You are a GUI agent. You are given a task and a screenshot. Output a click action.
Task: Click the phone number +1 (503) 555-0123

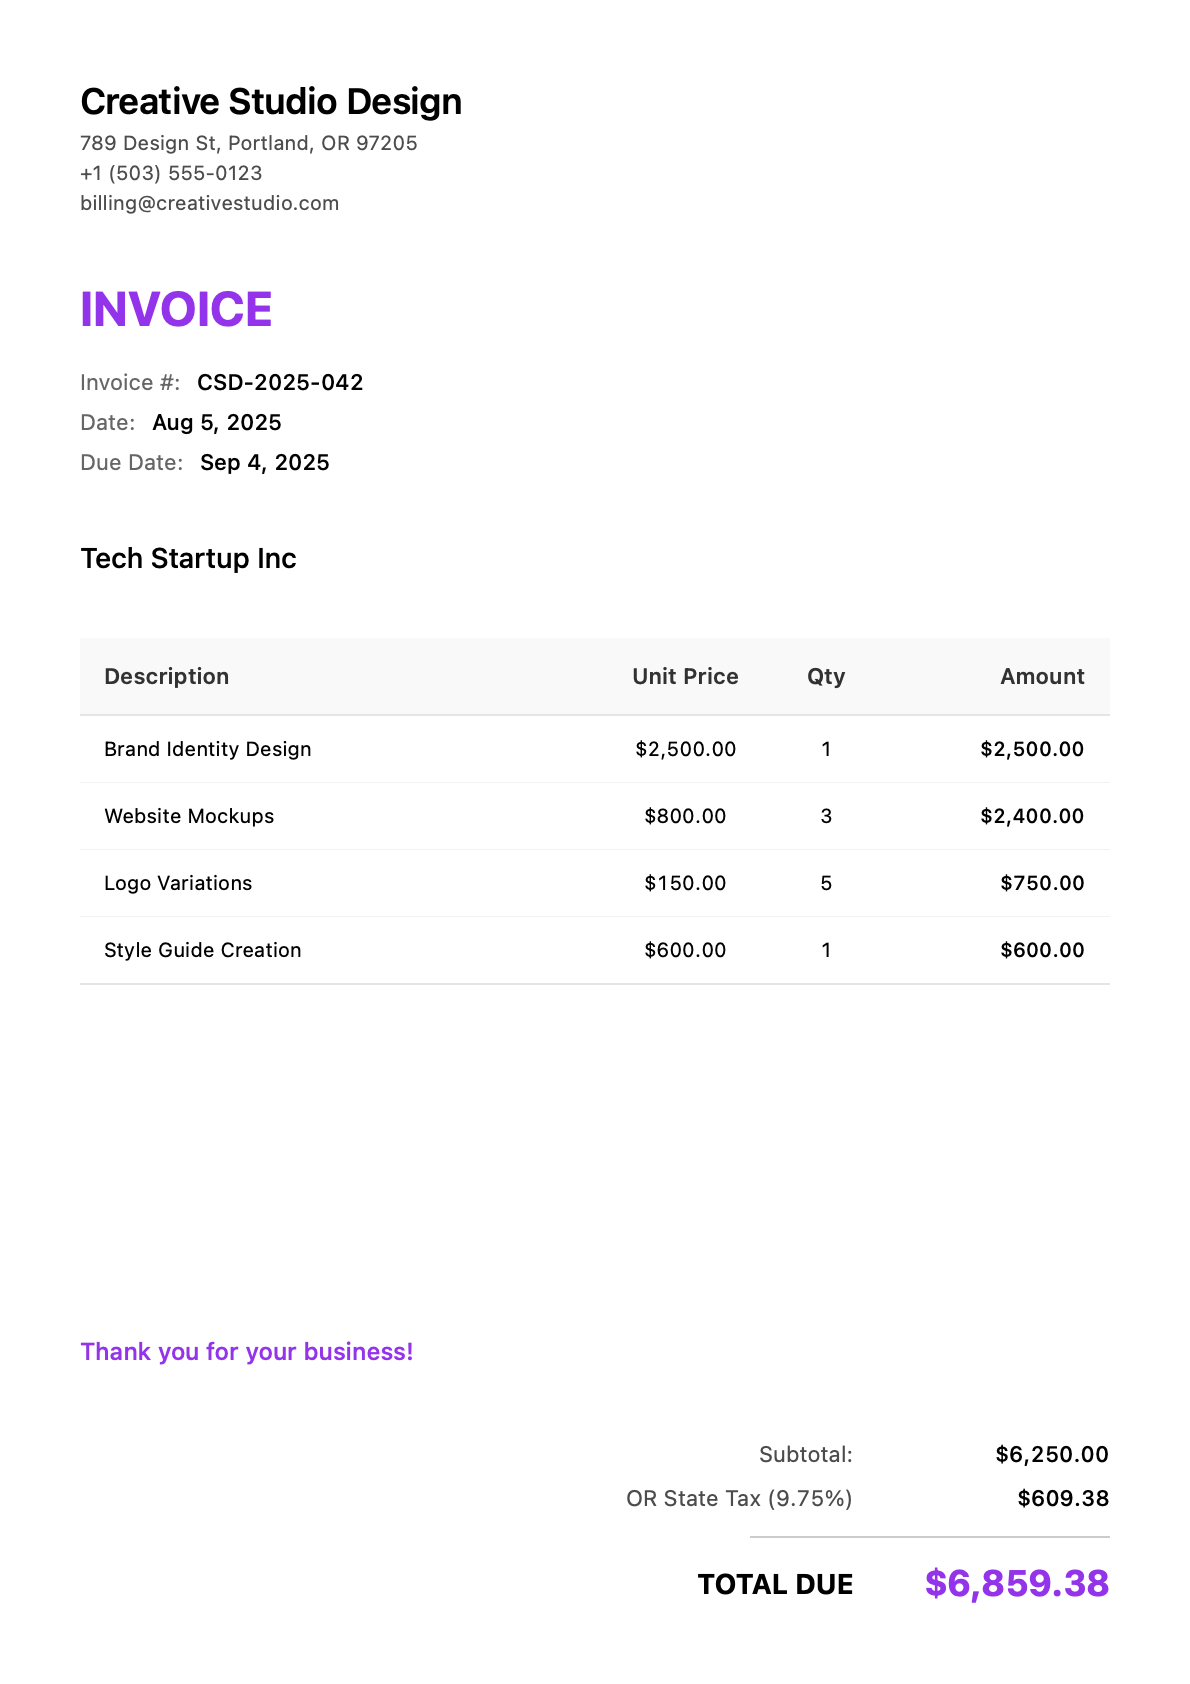point(171,173)
